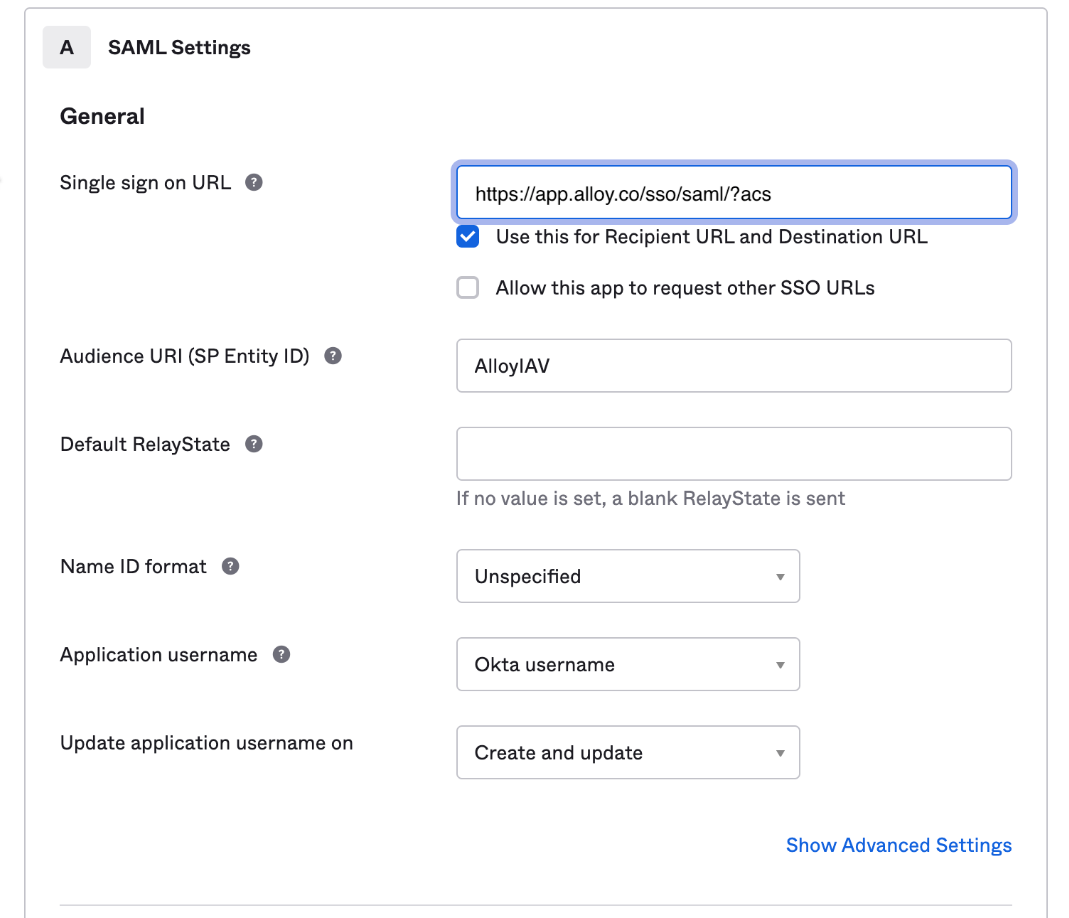The image size is (1069, 918).
Task: Open help tooltip for Default RelayState
Action: [x=254, y=444]
